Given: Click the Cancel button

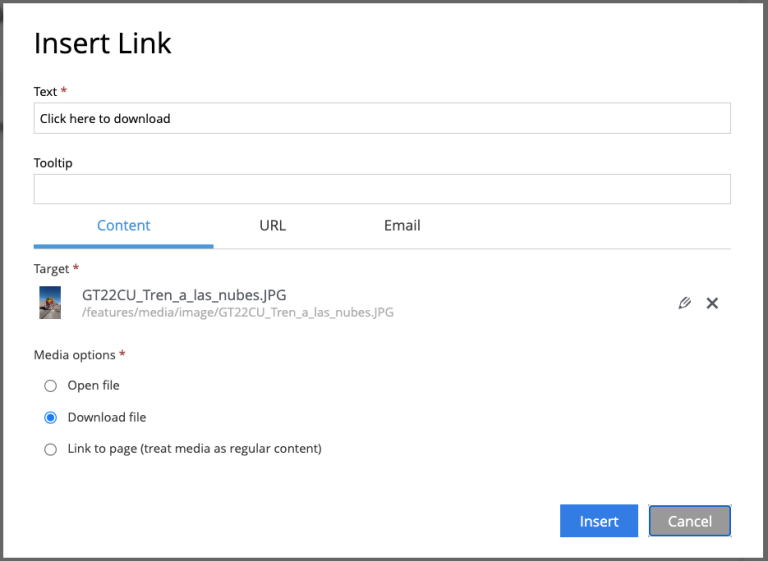Looking at the screenshot, I should coord(690,521).
